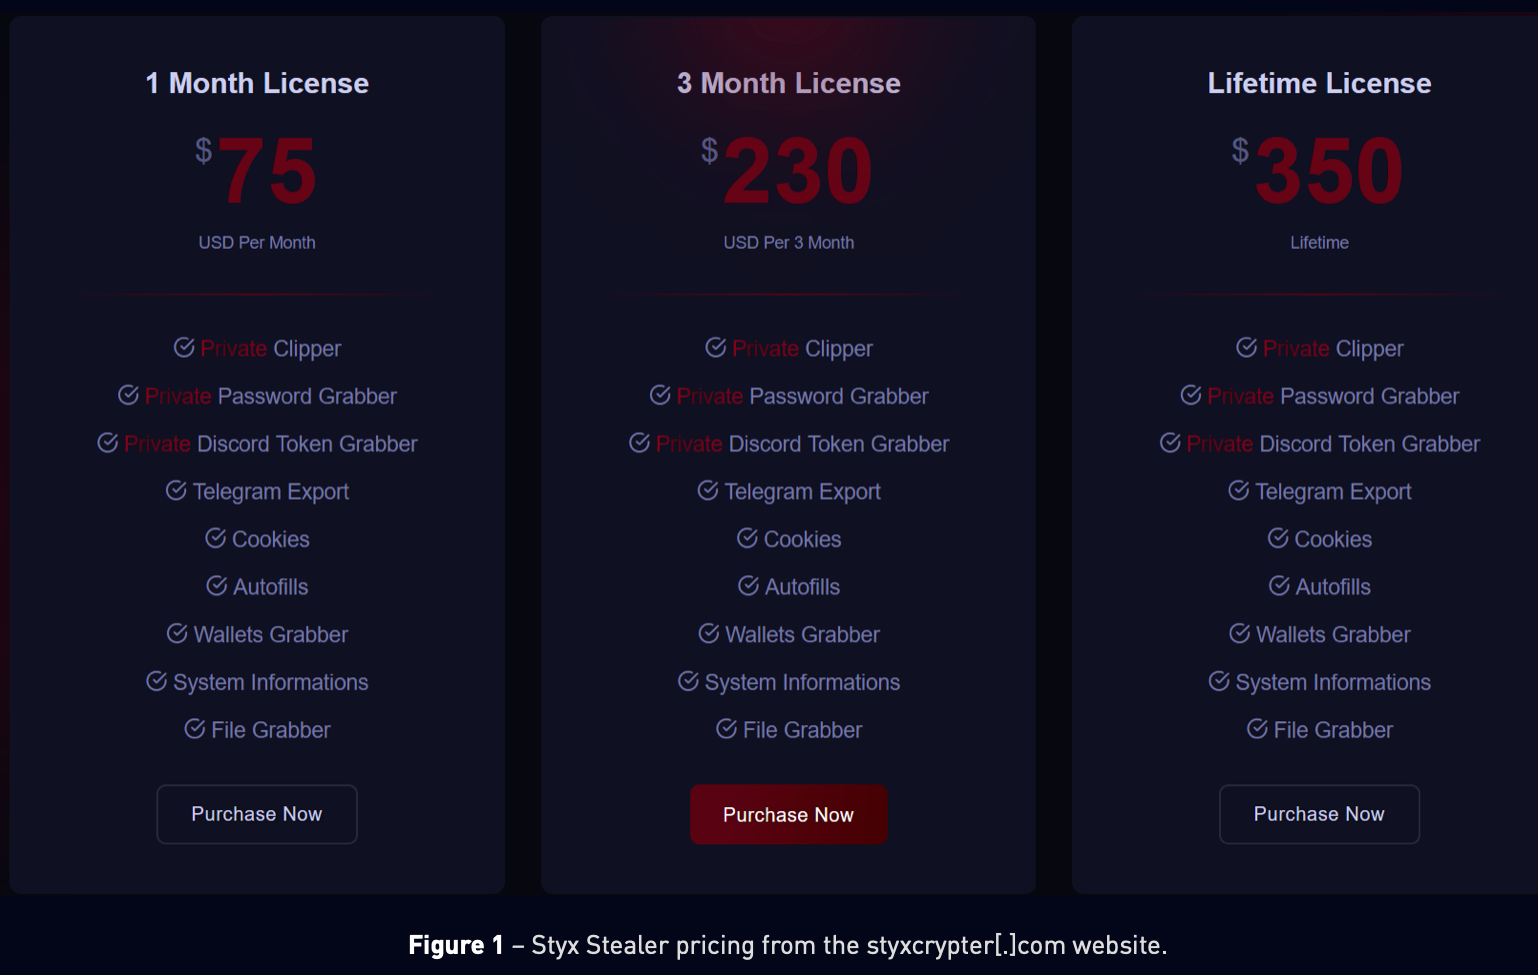Click 'Lifetime' label under the 350 price

click(1319, 243)
